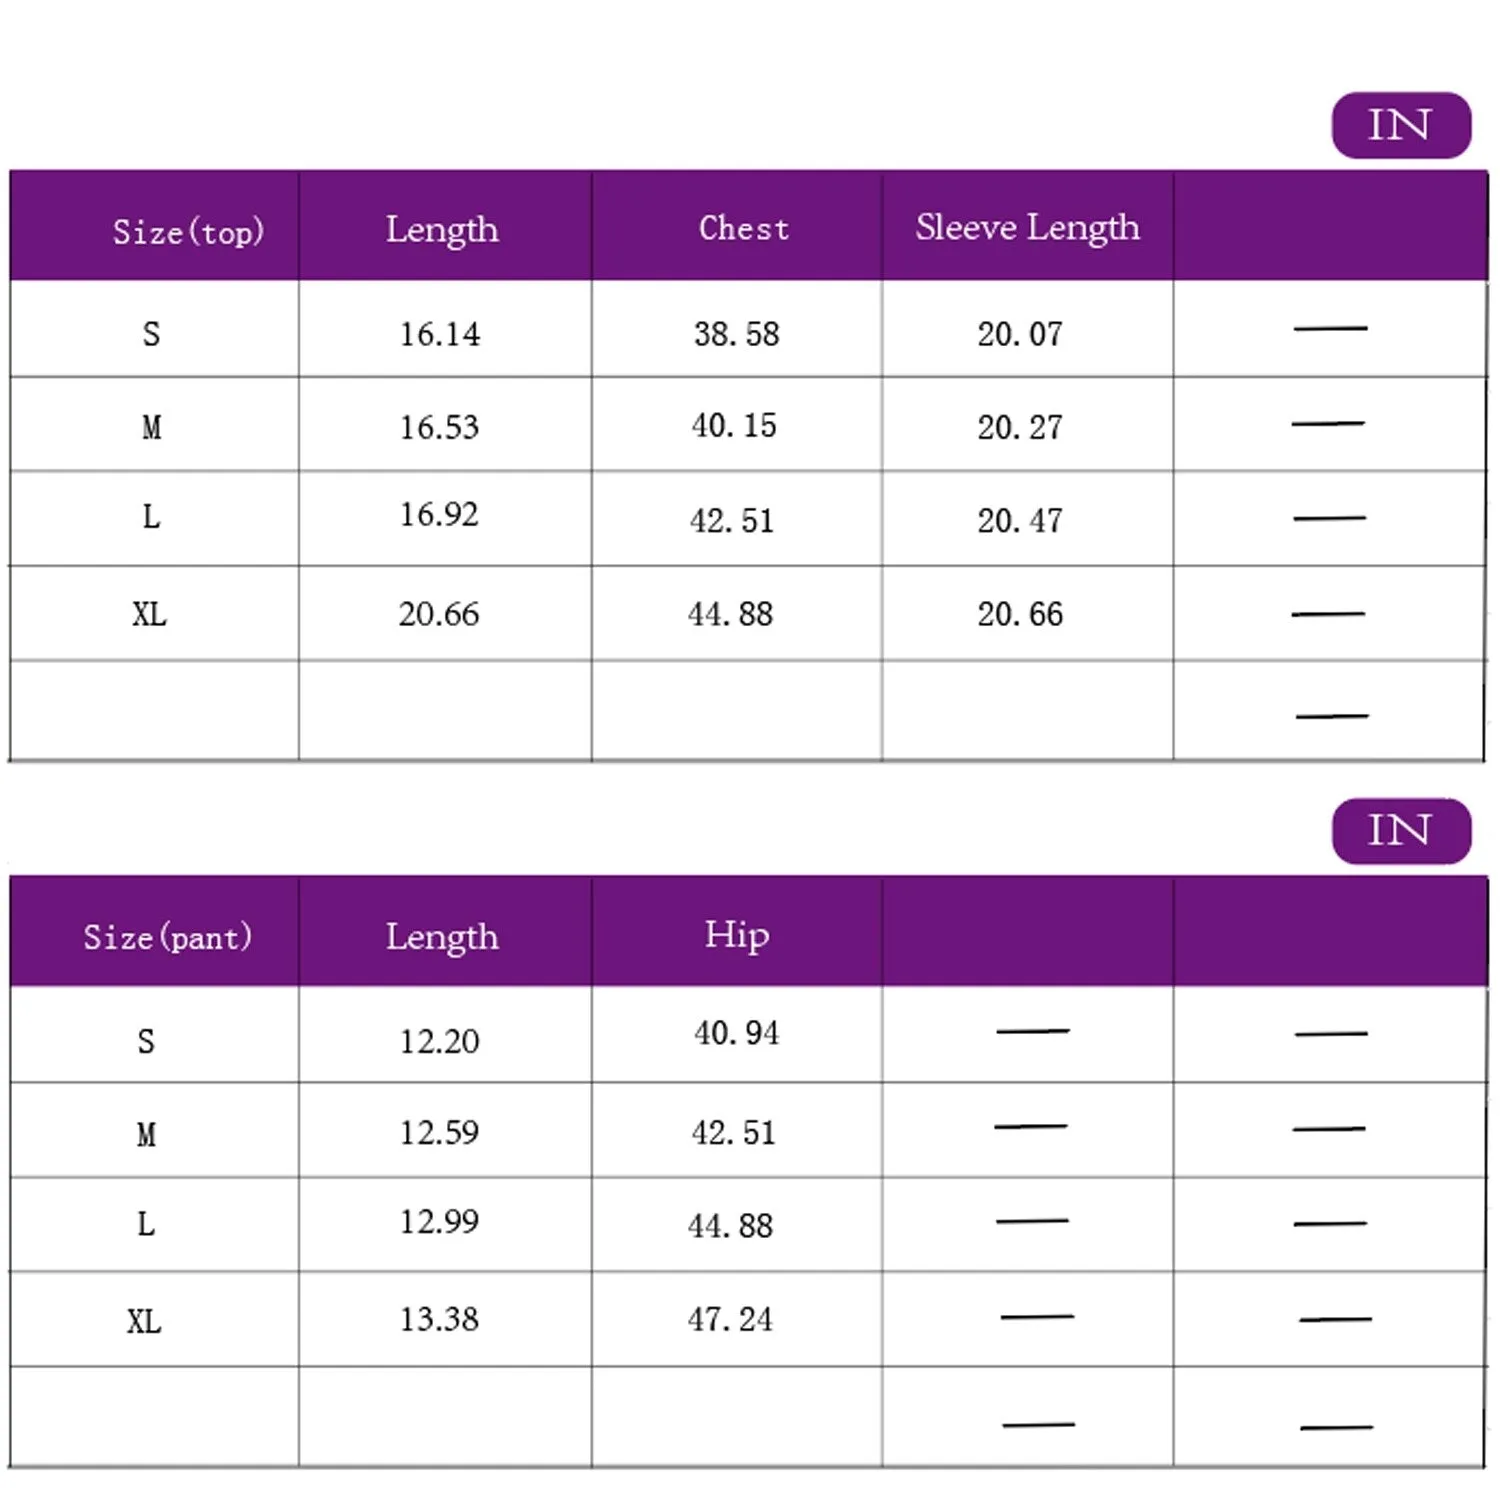The image size is (1500, 1500).
Task: Click the 47.24 hip value for XL
Action: point(730,1320)
